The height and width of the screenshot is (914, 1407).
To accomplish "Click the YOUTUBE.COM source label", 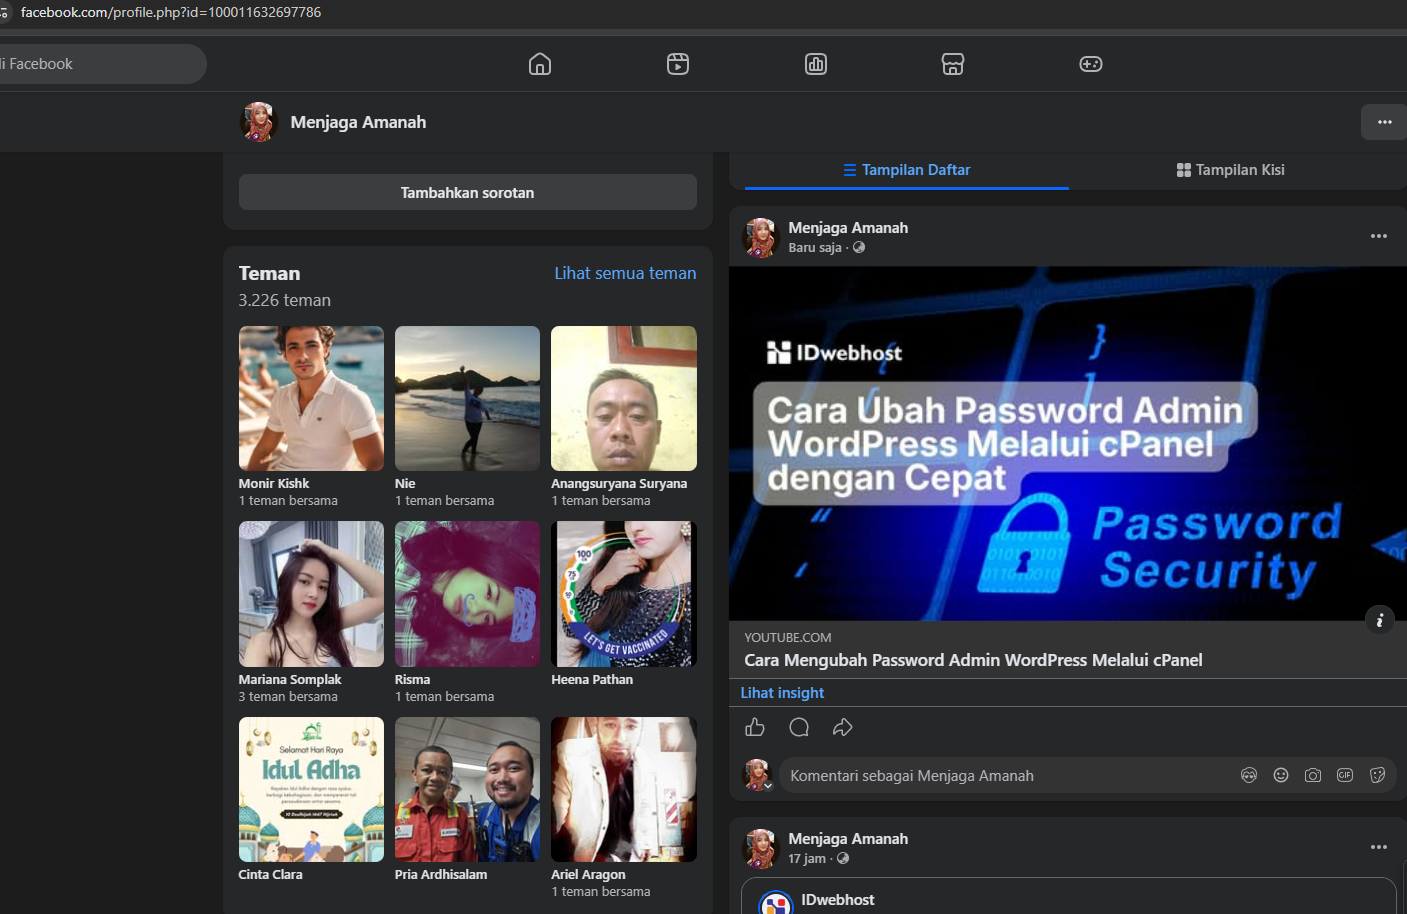I will pyautogui.click(x=787, y=637).
